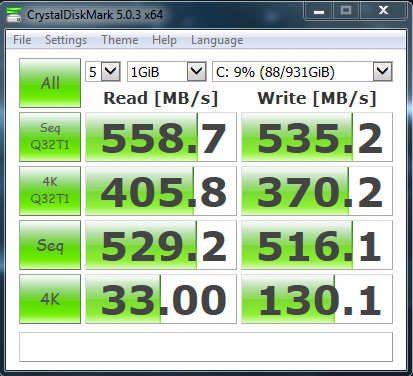This screenshot has height=376, width=413.
Task: Open the File menu
Action: (x=22, y=40)
